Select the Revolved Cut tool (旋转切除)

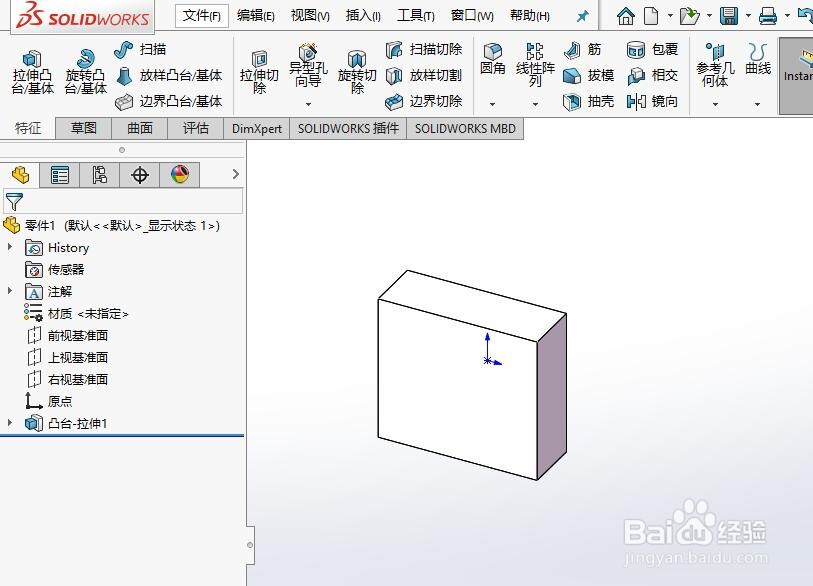(357, 72)
